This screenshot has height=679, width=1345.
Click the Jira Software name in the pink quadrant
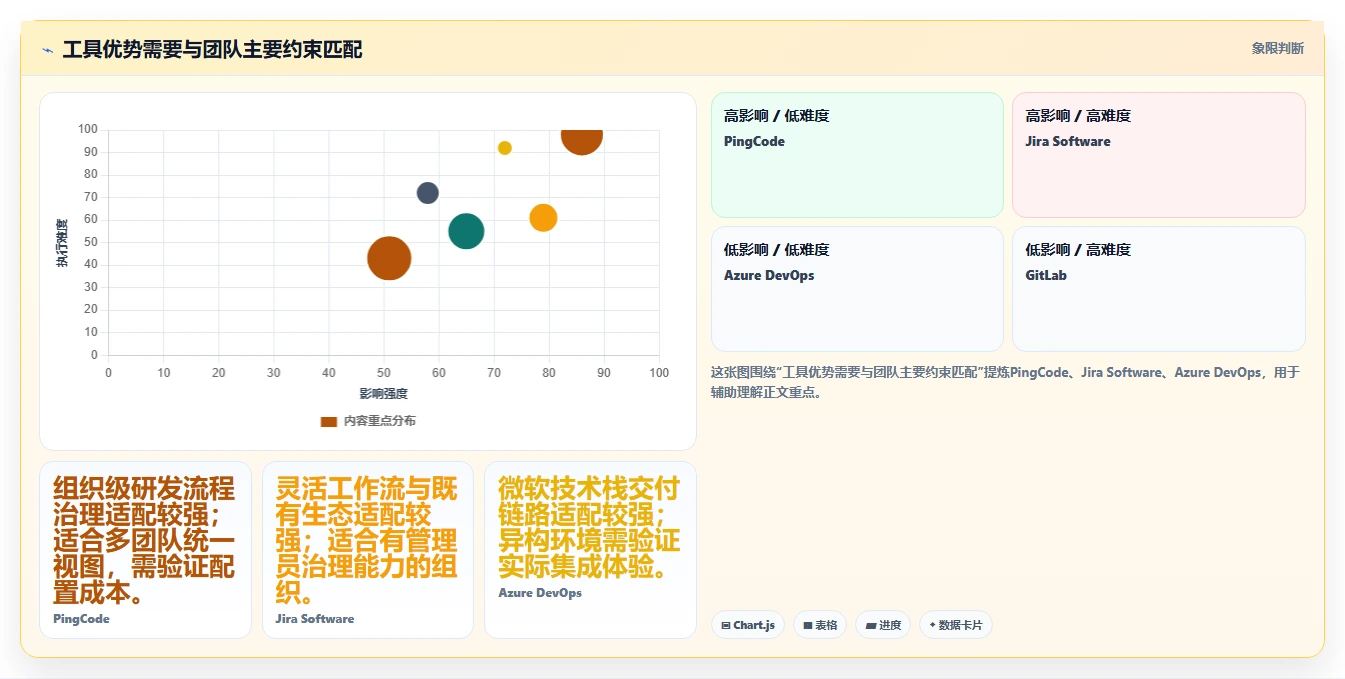(x=1068, y=142)
